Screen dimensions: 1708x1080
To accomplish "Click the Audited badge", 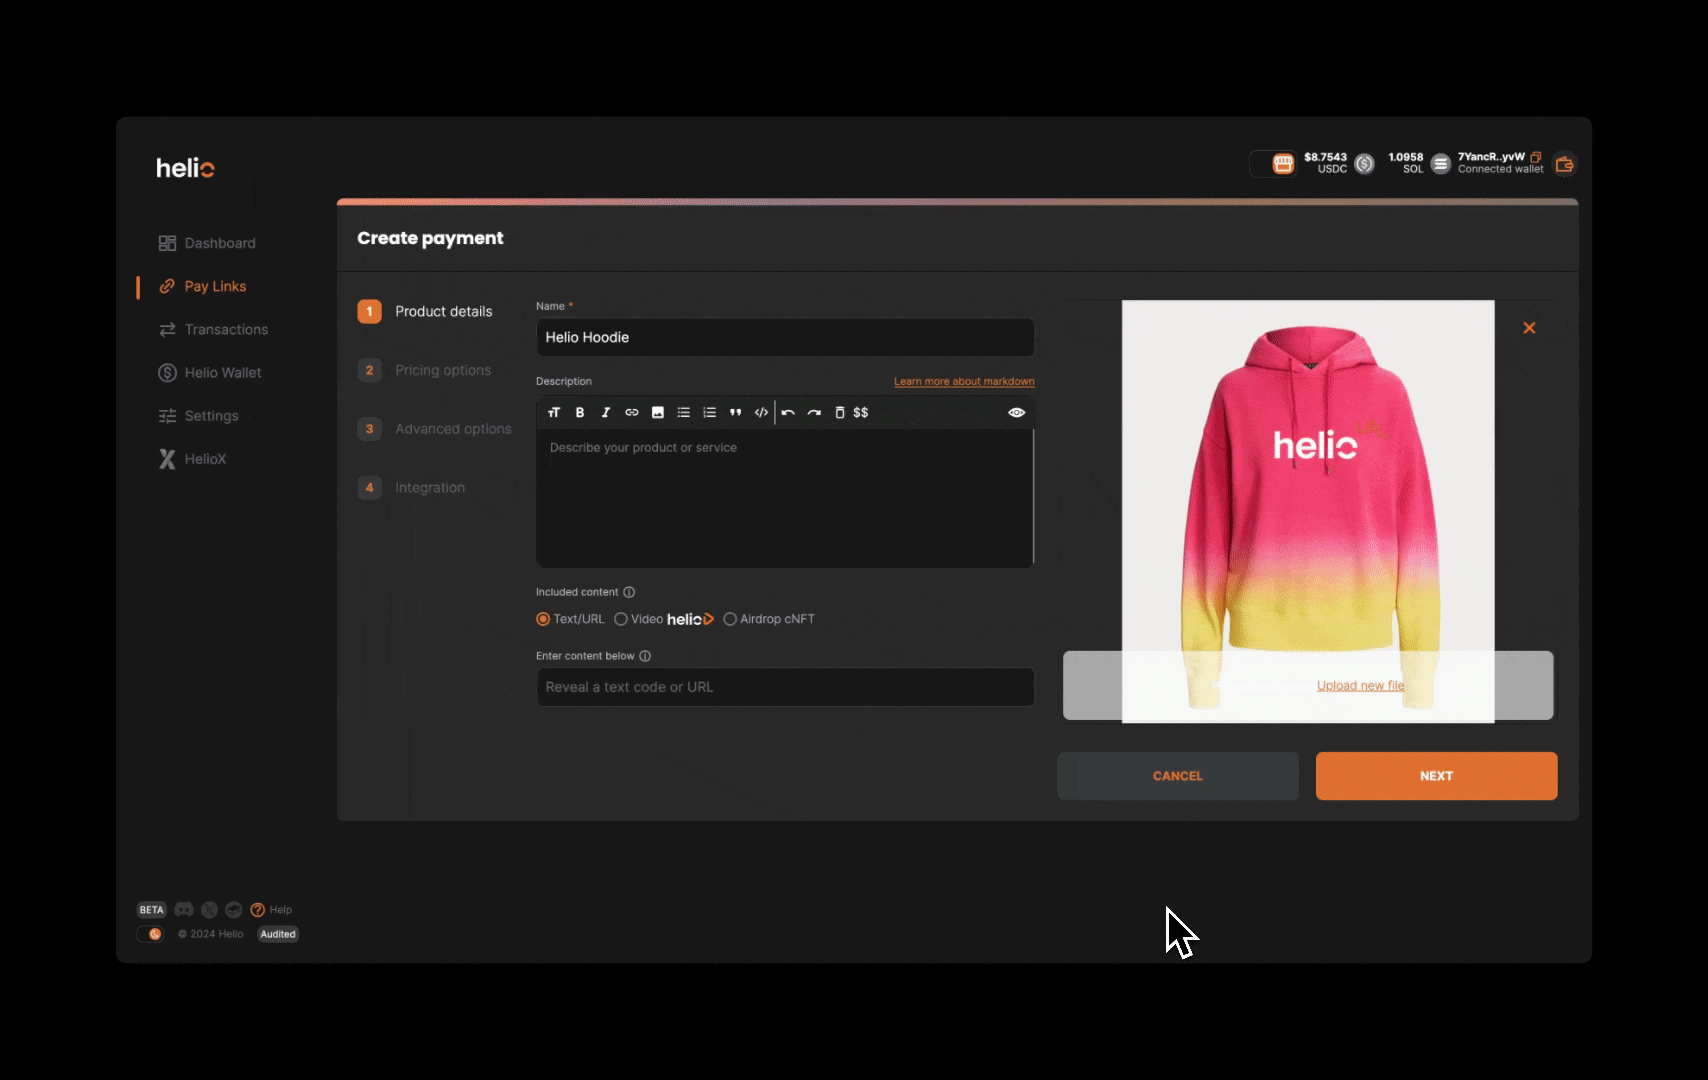I will click(x=278, y=934).
